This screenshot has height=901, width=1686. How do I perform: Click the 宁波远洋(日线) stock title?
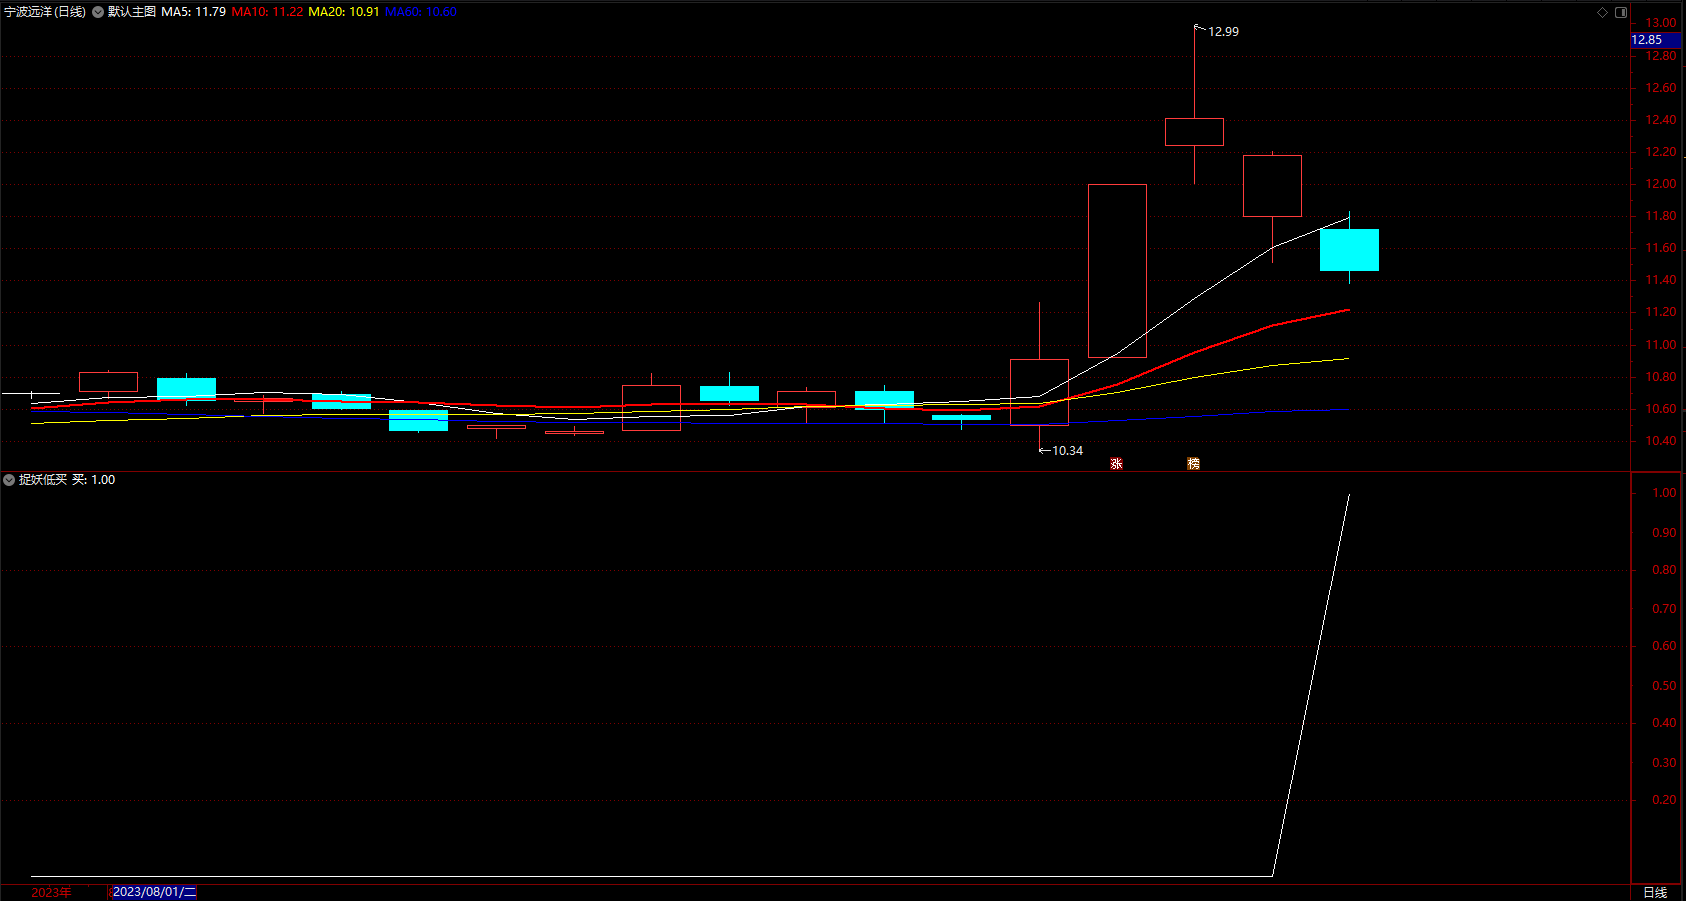[x=45, y=12]
